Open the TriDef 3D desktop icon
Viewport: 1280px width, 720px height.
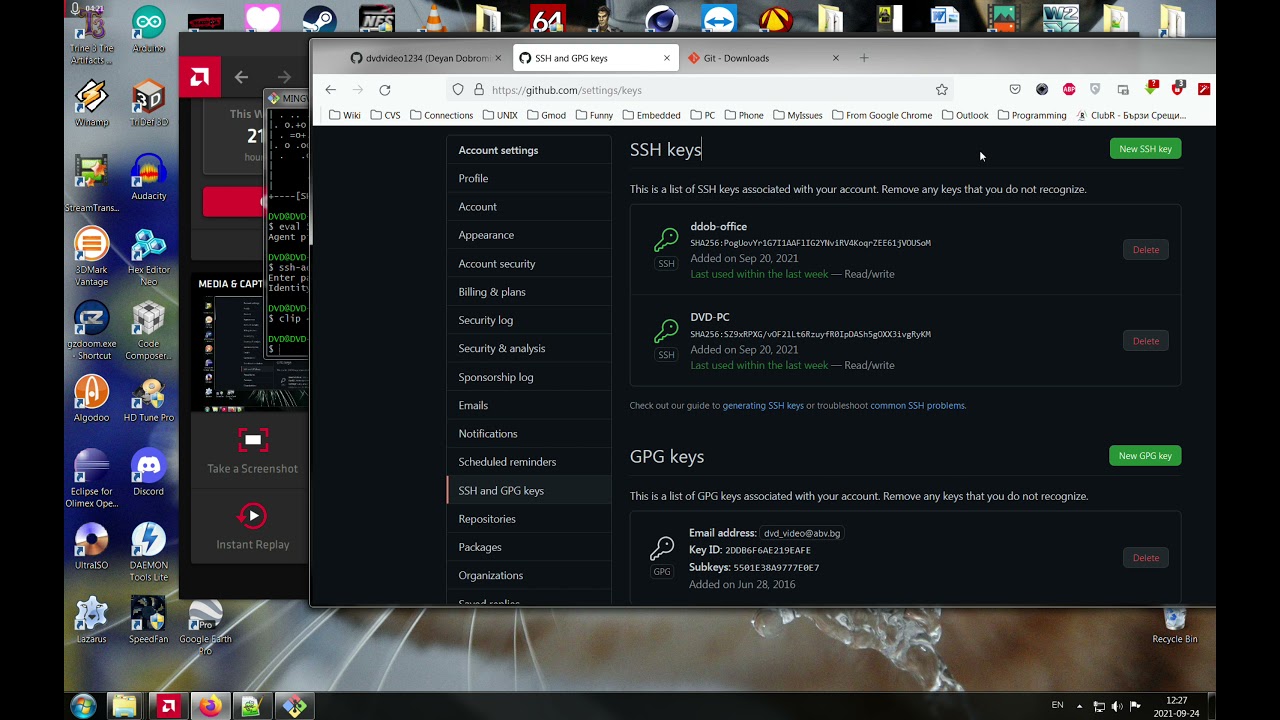coord(148,104)
